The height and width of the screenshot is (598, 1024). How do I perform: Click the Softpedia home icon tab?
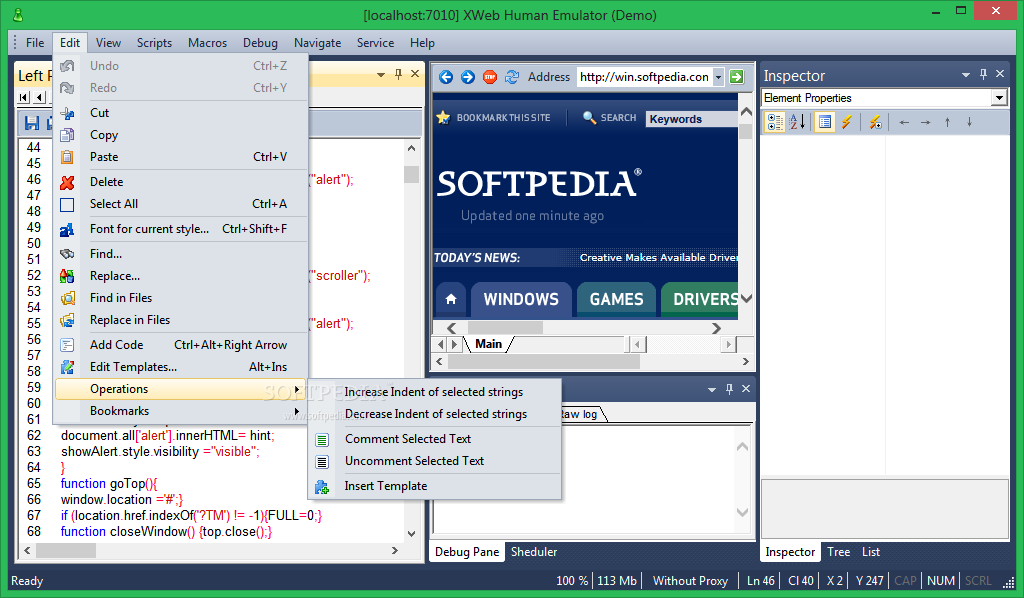click(451, 299)
